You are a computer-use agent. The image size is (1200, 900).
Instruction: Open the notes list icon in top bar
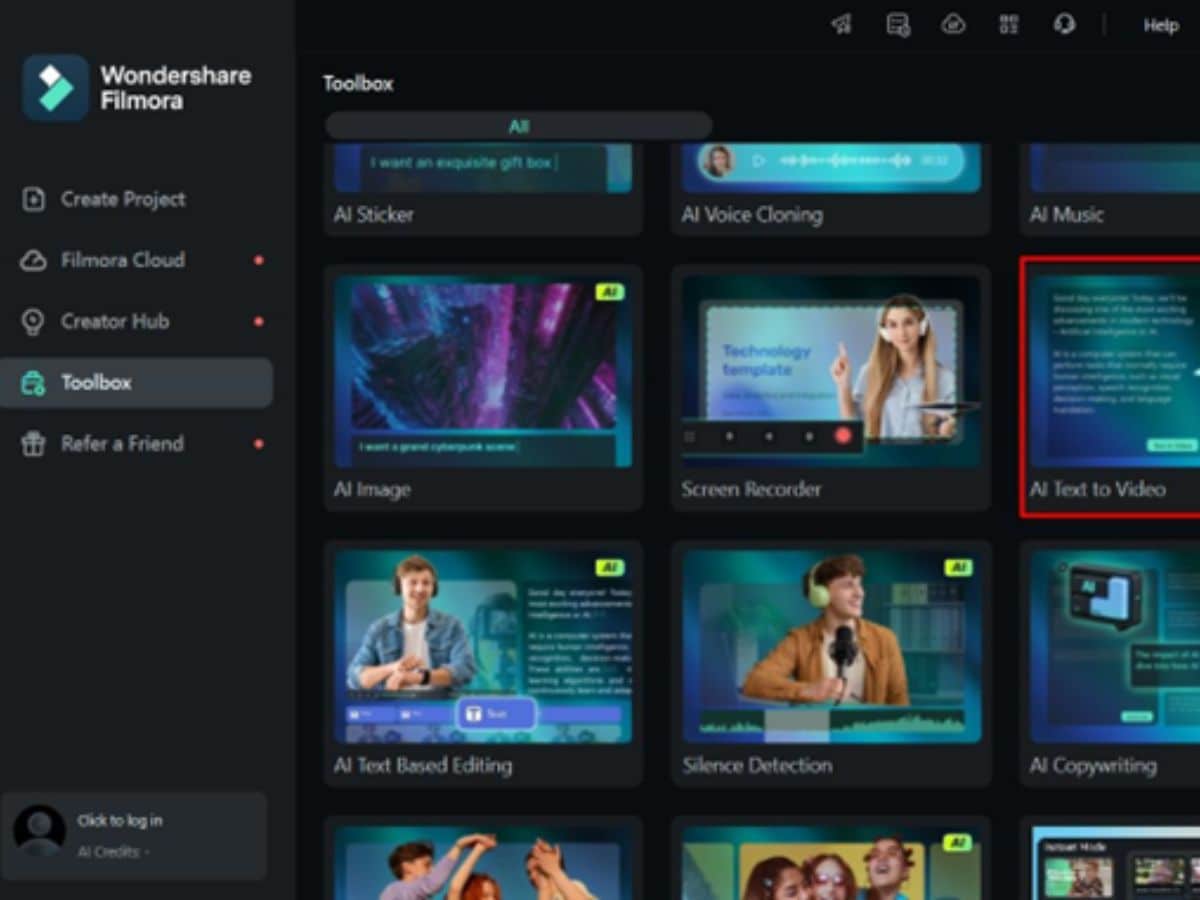tap(898, 25)
